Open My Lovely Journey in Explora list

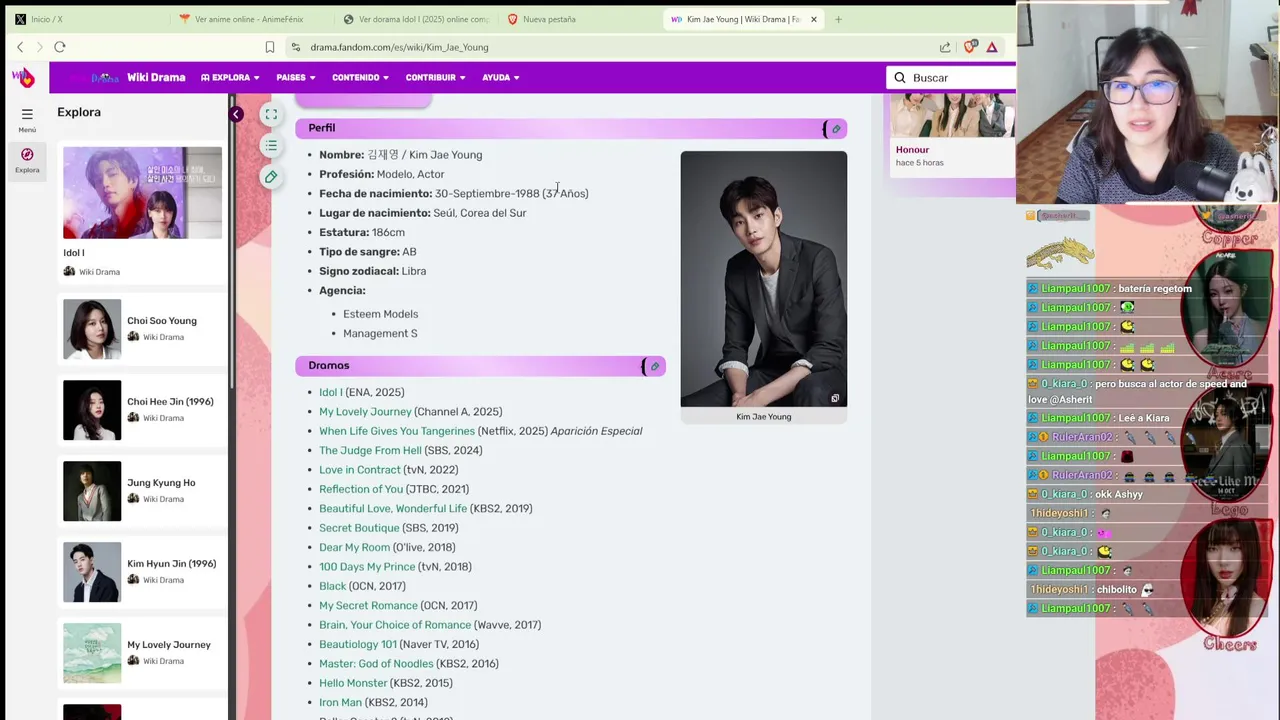click(x=142, y=653)
